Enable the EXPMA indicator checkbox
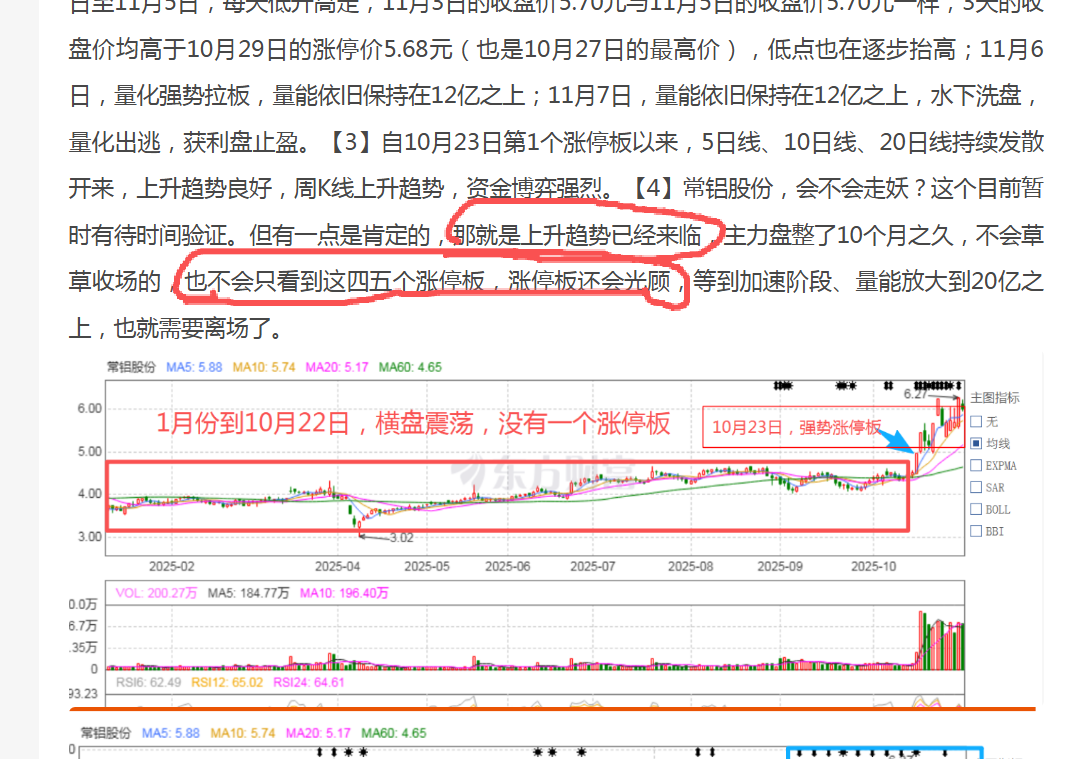Image resolution: width=1065 pixels, height=759 pixels. 976,465
